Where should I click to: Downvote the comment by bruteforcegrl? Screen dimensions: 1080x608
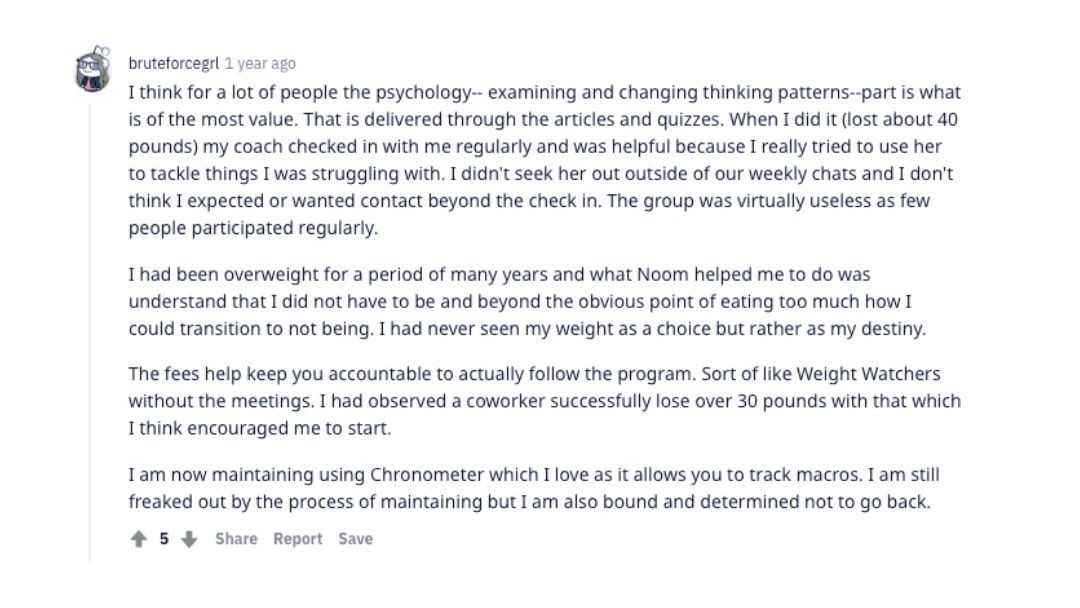point(189,539)
